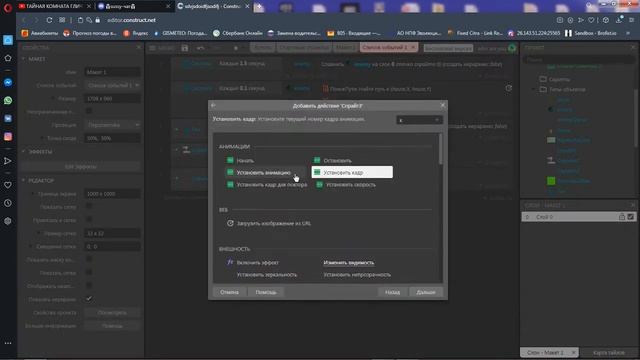This screenshot has height=360, width=640.
Task: Open the Construct 'Меню' button
Action: [162, 48]
